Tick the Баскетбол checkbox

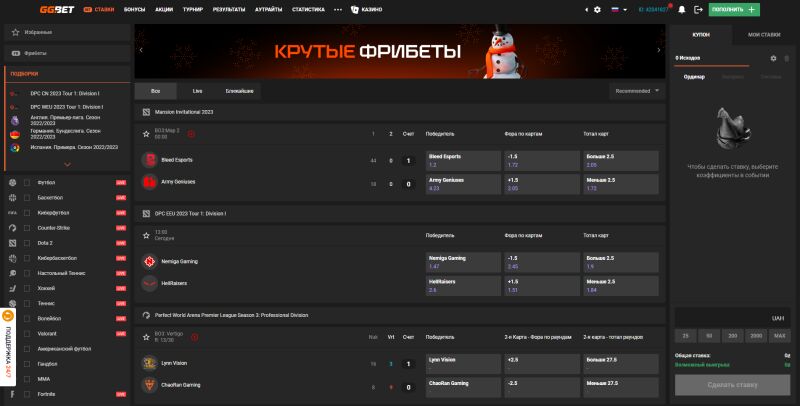coord(27,198)
